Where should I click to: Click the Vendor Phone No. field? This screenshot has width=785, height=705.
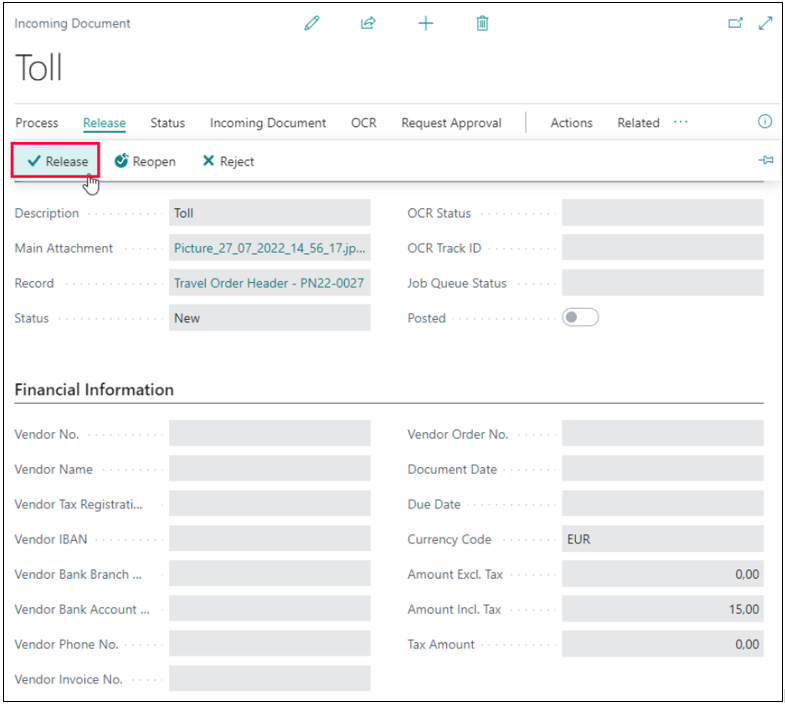point(269,644)
